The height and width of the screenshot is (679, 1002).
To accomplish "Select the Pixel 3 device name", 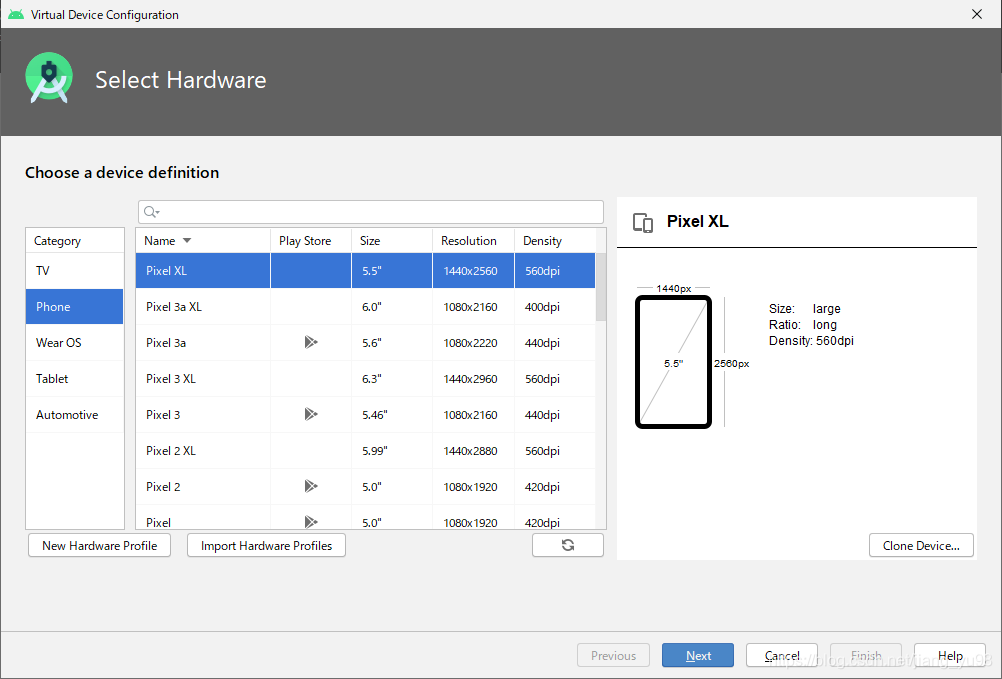I will [163, 415].
